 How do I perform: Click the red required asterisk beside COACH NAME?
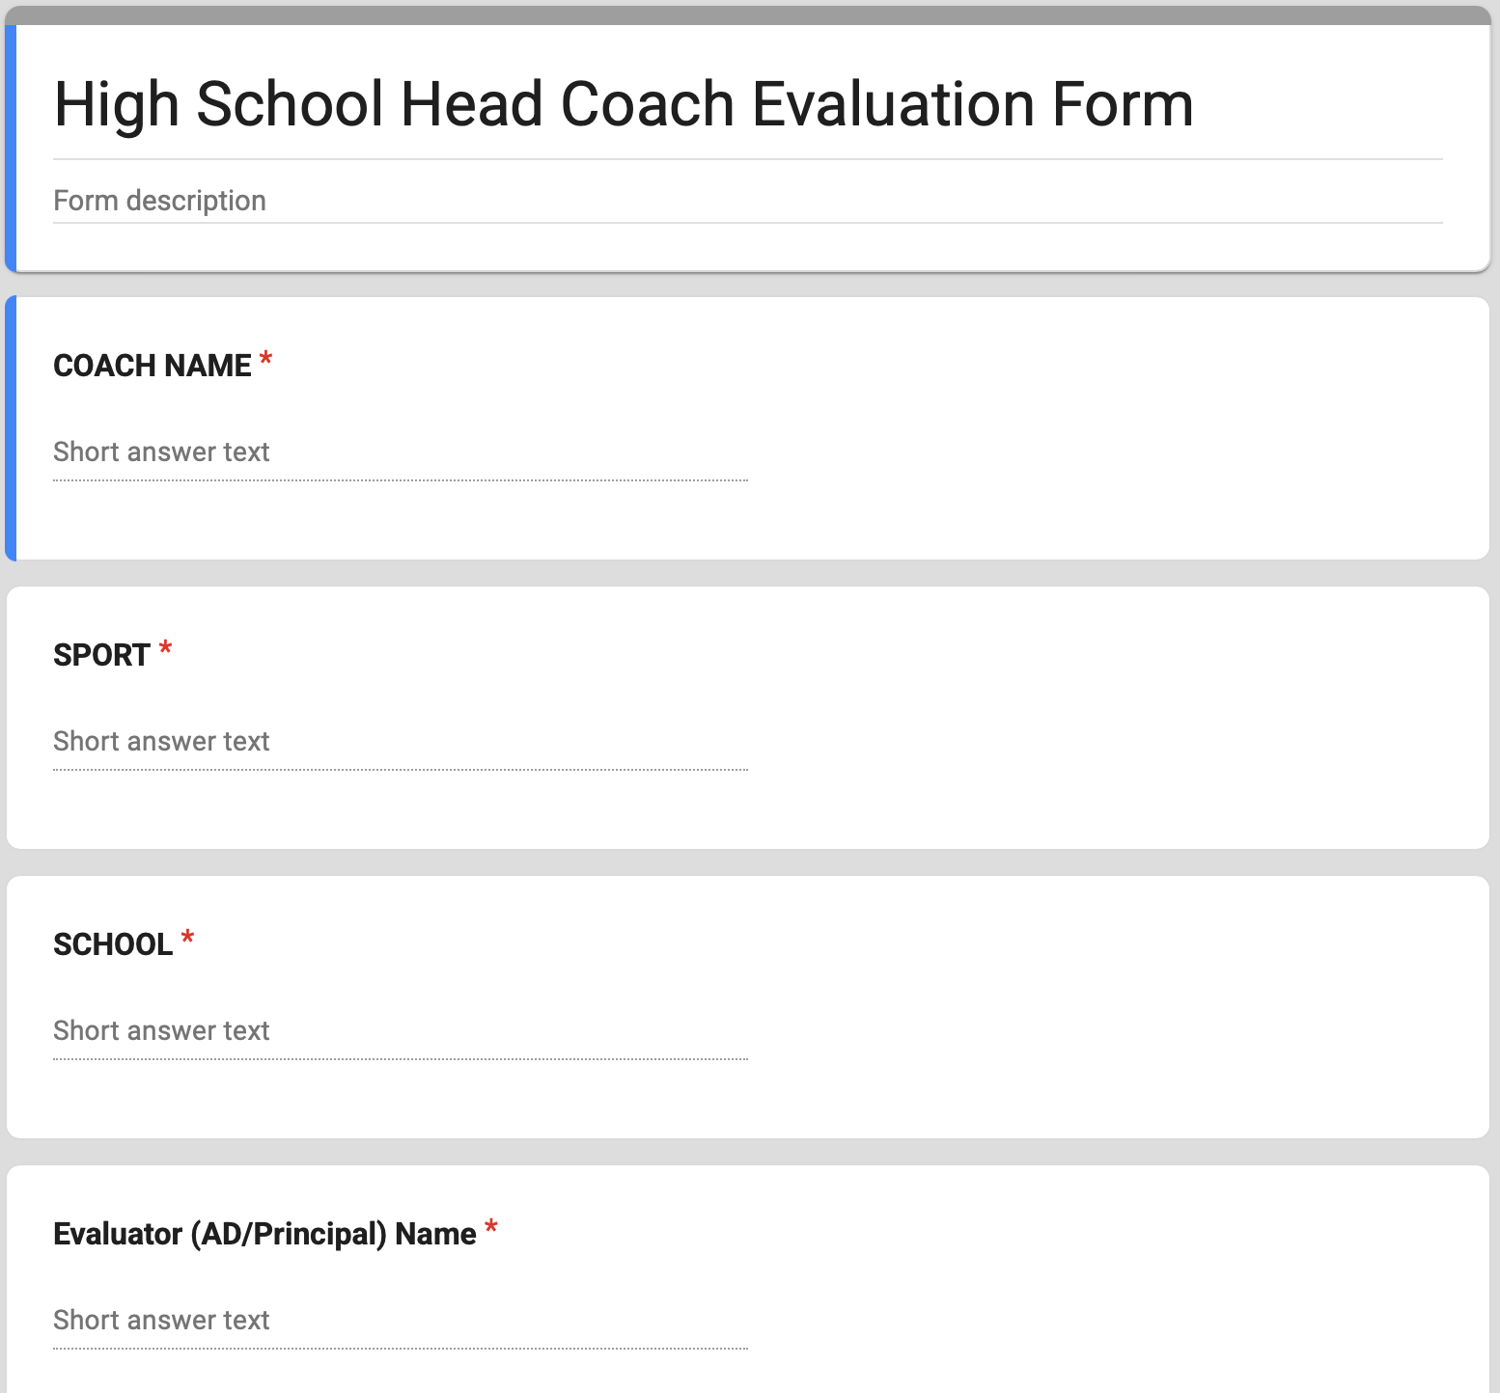[266, 359]
